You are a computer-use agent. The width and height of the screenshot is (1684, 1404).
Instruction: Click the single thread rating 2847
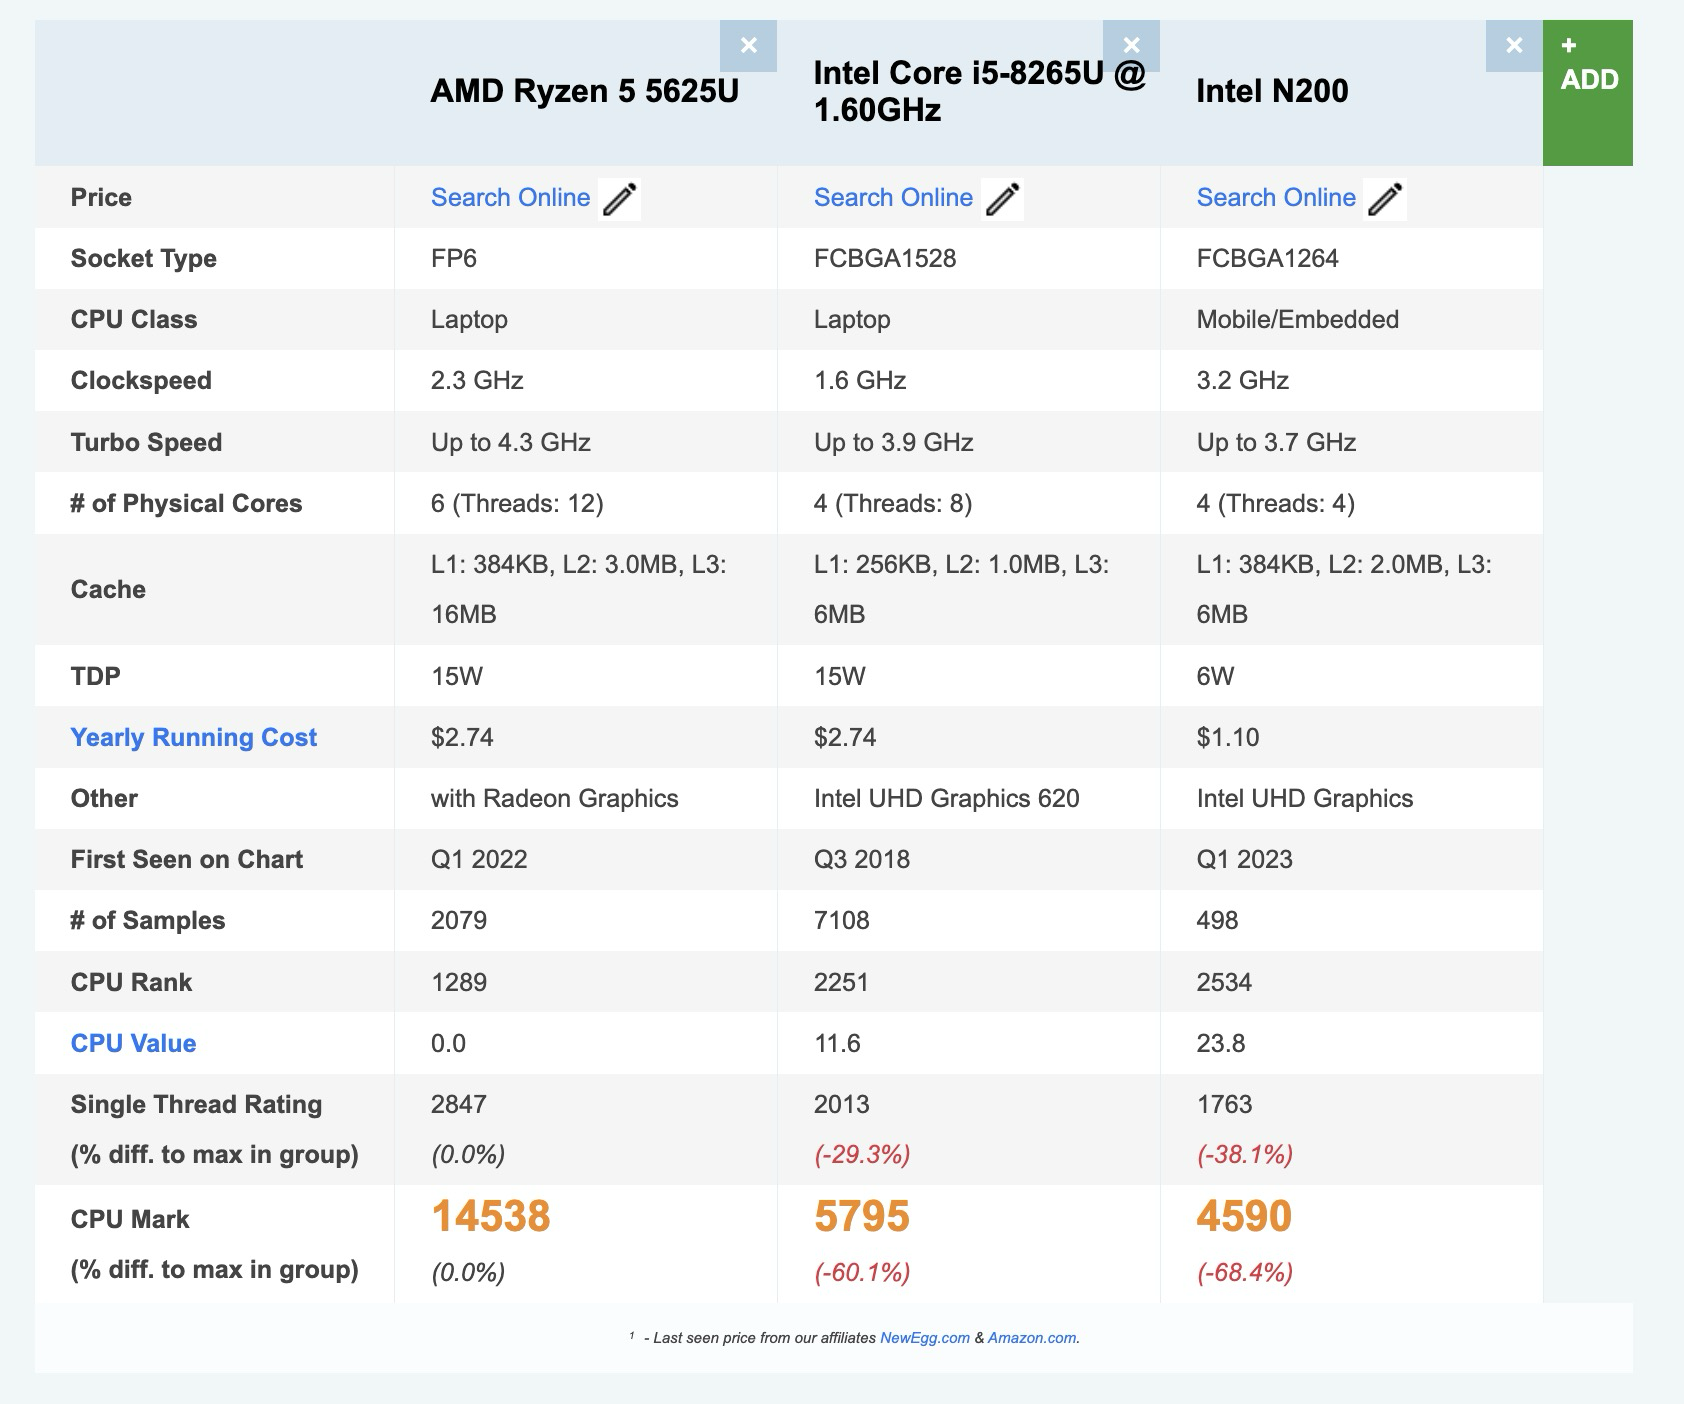click(459, 1104)
